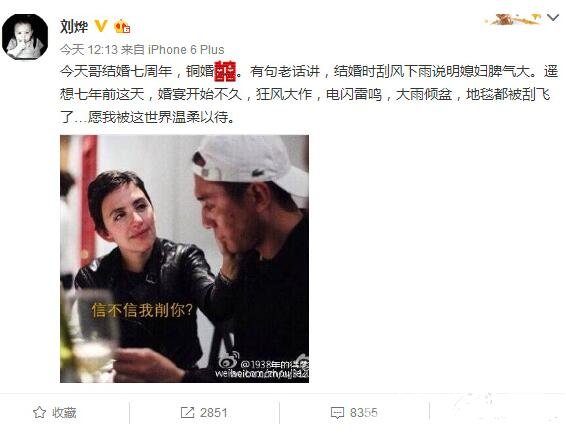Open the 刘烨 username link
The image size is (566, 436).
point(74,27)
